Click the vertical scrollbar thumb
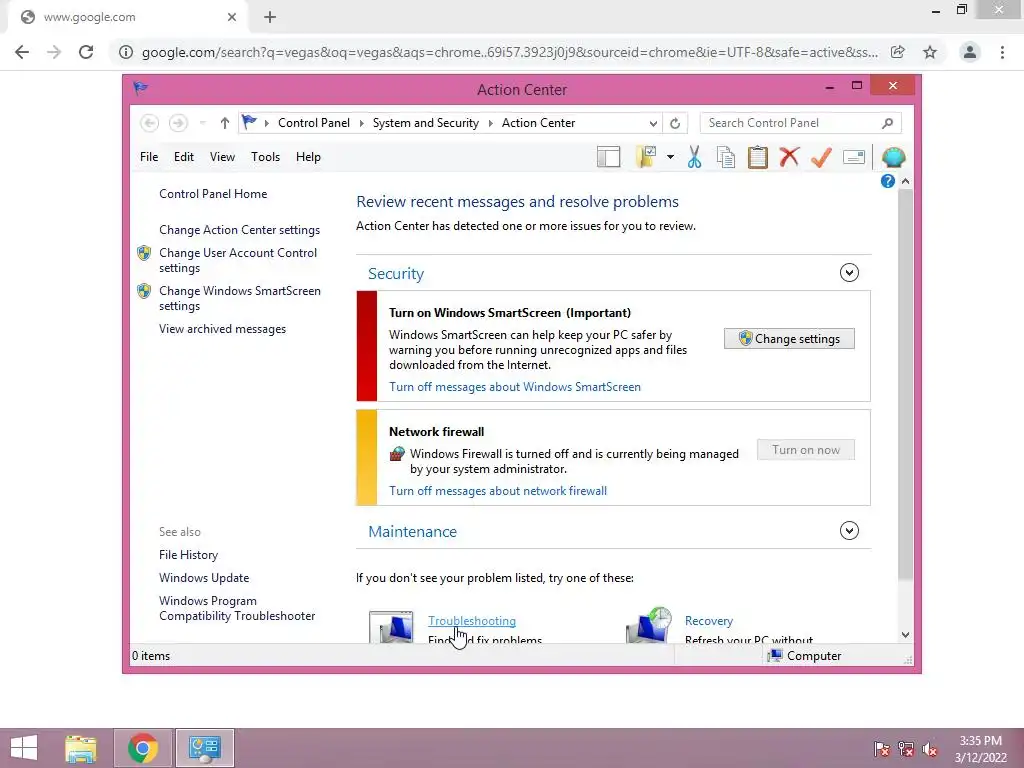The width and height of the screenshot is (1024, 768). [905, 384]
